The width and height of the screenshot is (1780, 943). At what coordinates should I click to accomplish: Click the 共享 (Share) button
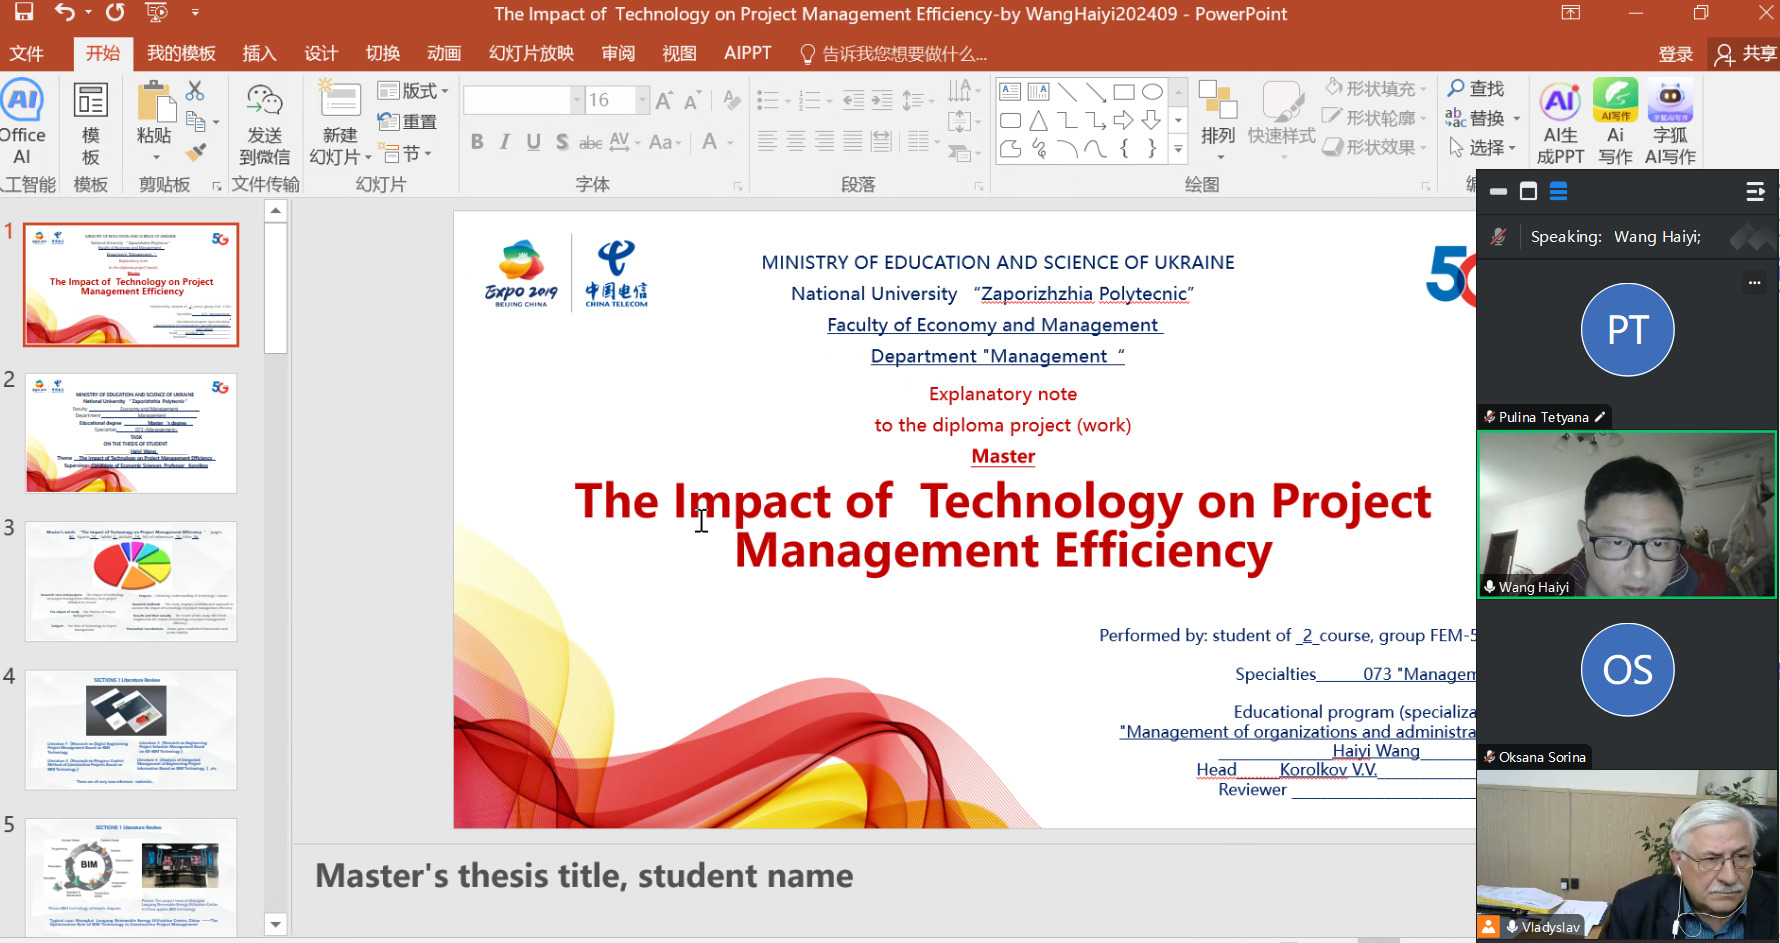pos(1746,54)
